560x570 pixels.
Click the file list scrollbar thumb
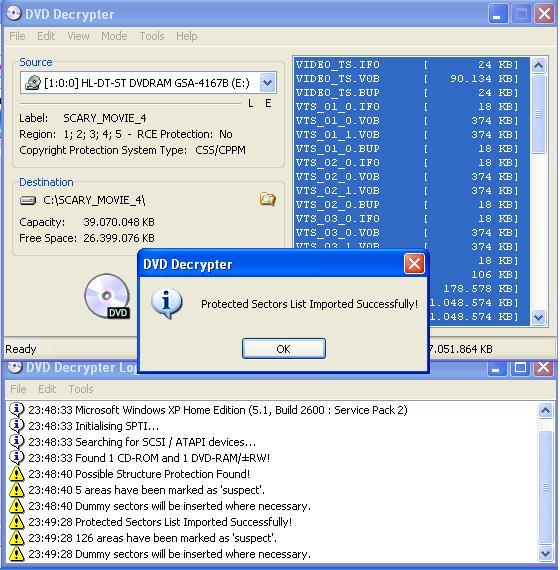(x=538, y=114)
